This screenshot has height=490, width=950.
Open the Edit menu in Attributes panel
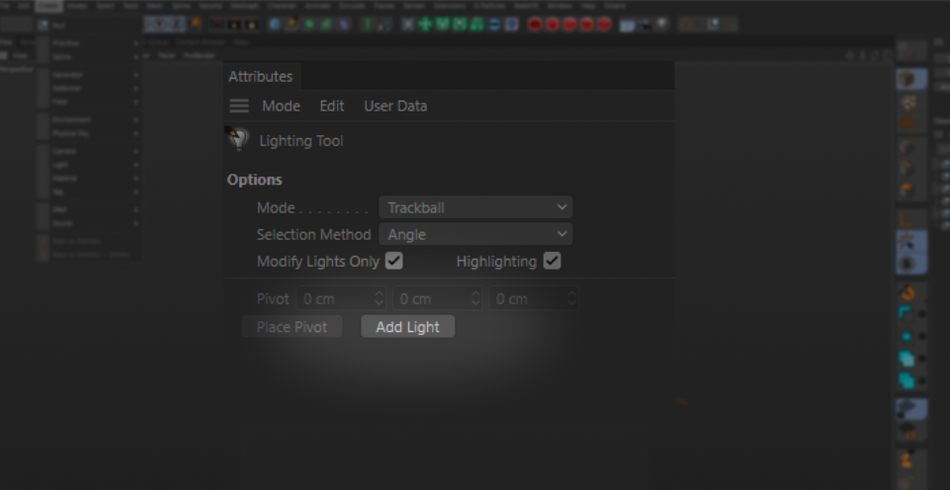tap(332, 106)
